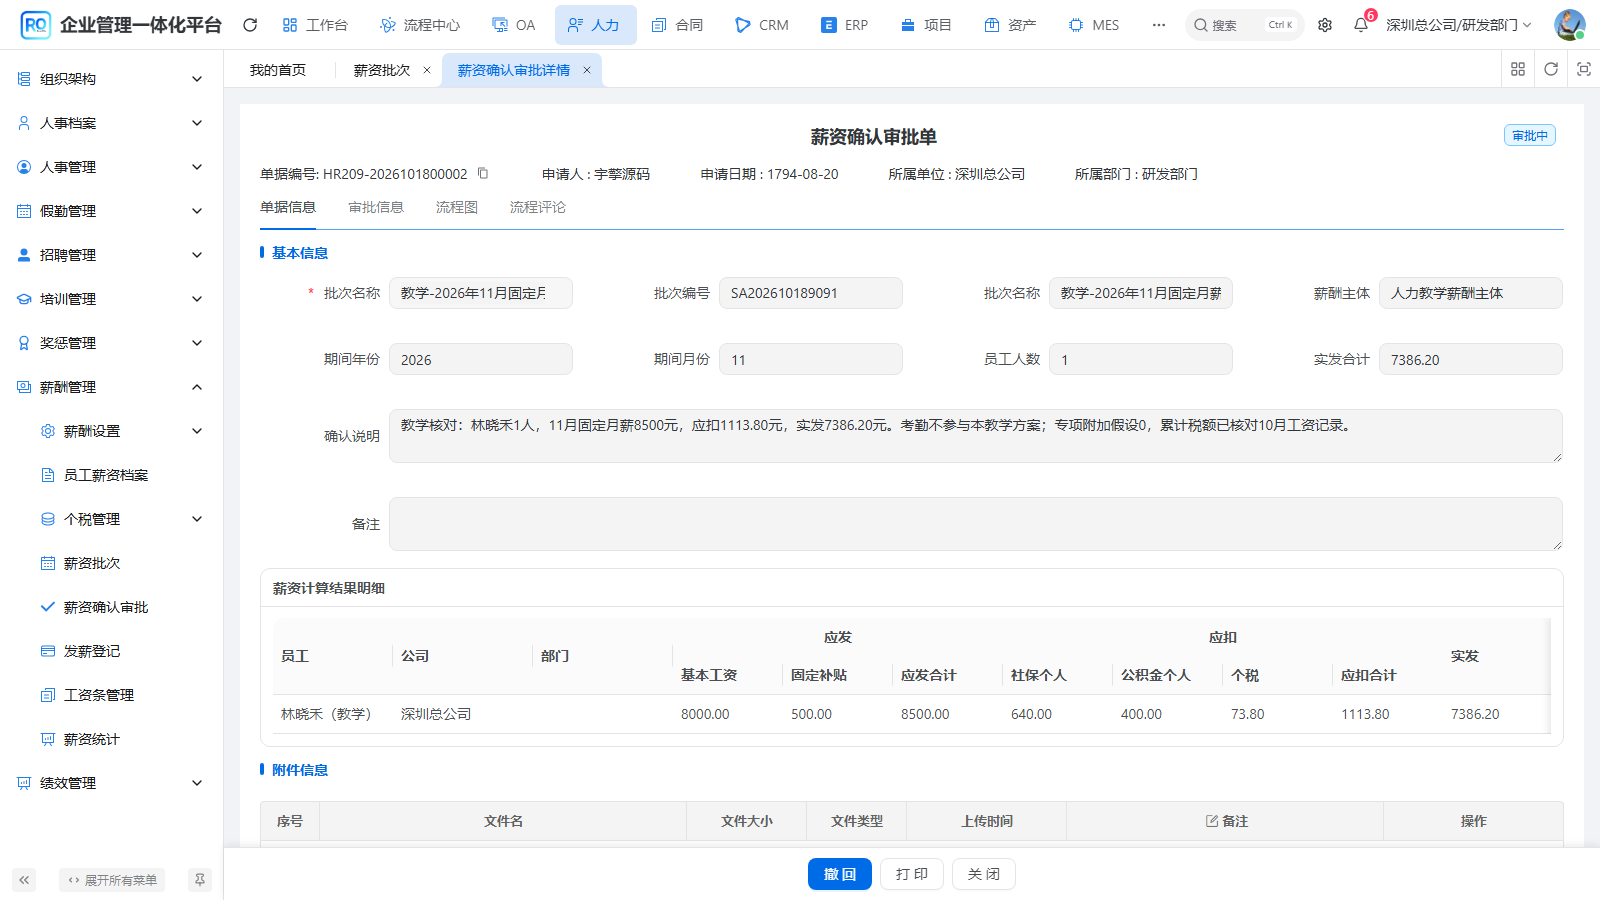Click the 撤回 button
1600x900 pixels.
click(840, 874)
